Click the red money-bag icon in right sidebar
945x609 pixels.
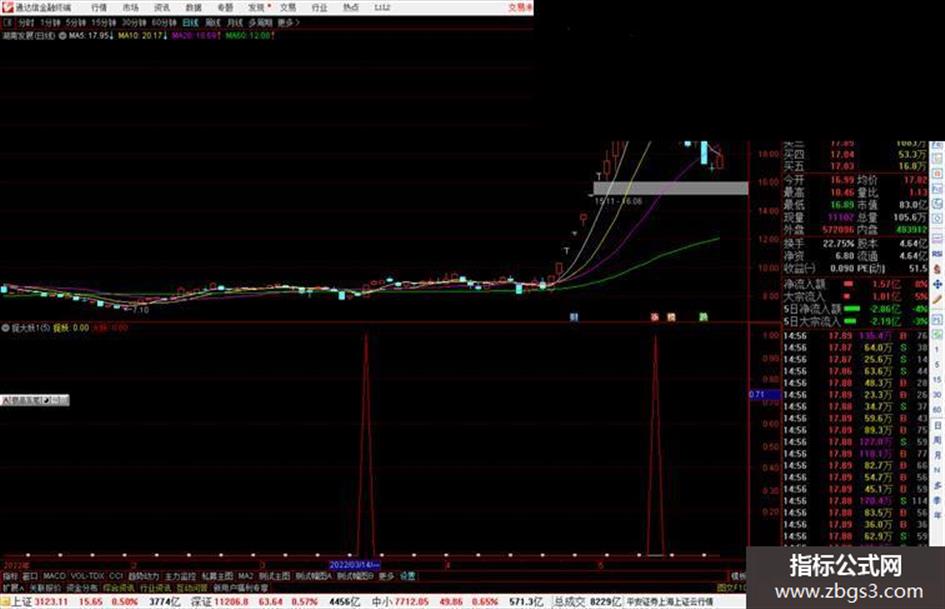pyautogui.click(x=937, y=269)
